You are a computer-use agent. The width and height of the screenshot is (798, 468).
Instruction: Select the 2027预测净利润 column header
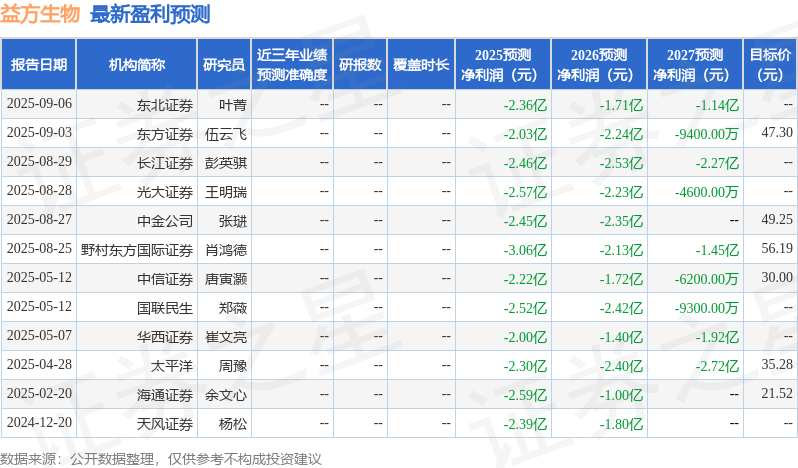pos(695,65)
